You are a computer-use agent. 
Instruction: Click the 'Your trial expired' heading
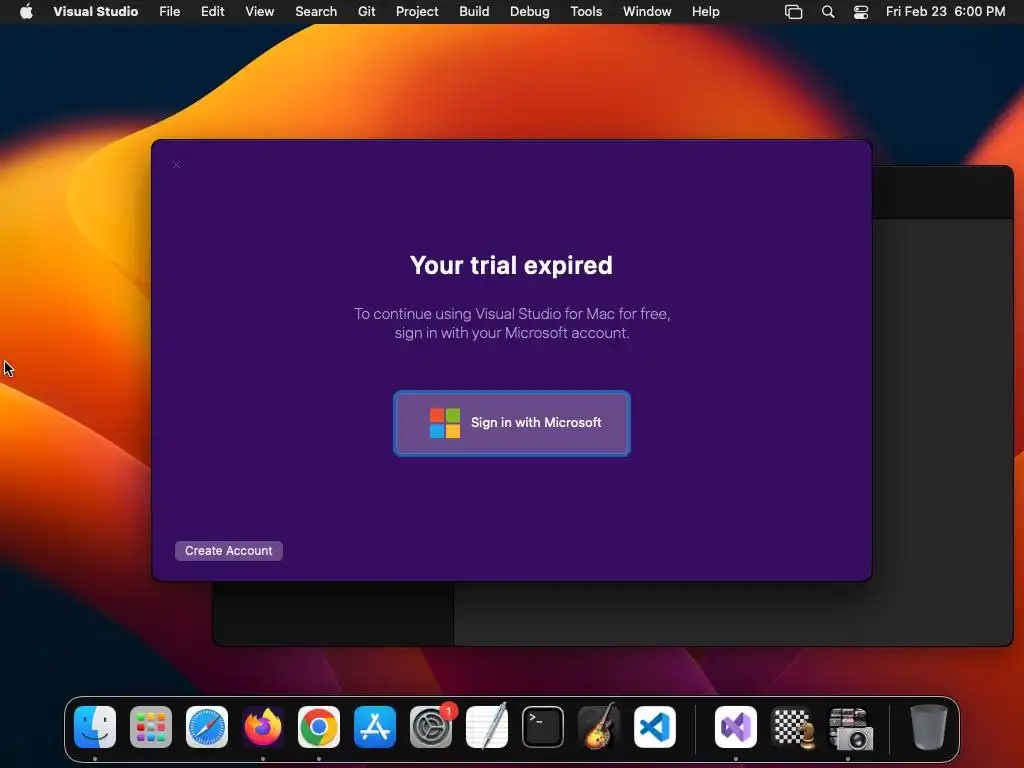(x=511, y=265)
